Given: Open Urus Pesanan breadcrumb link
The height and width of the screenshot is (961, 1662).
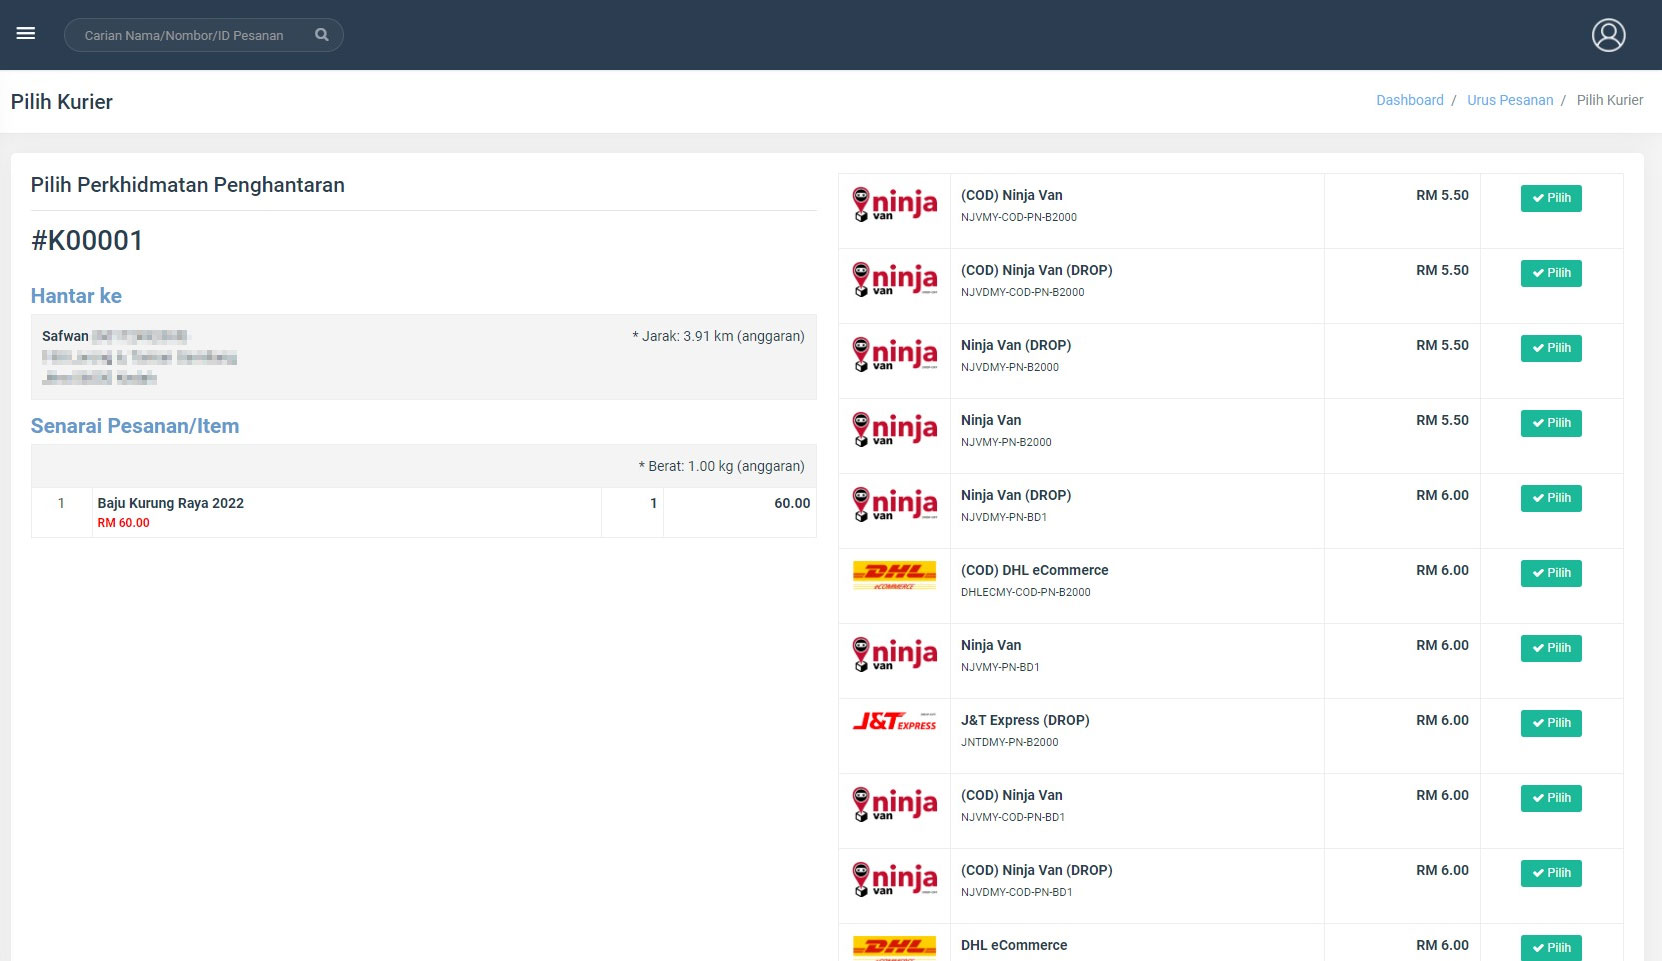Looking at the screenshot, I should tap(1510, 100).
